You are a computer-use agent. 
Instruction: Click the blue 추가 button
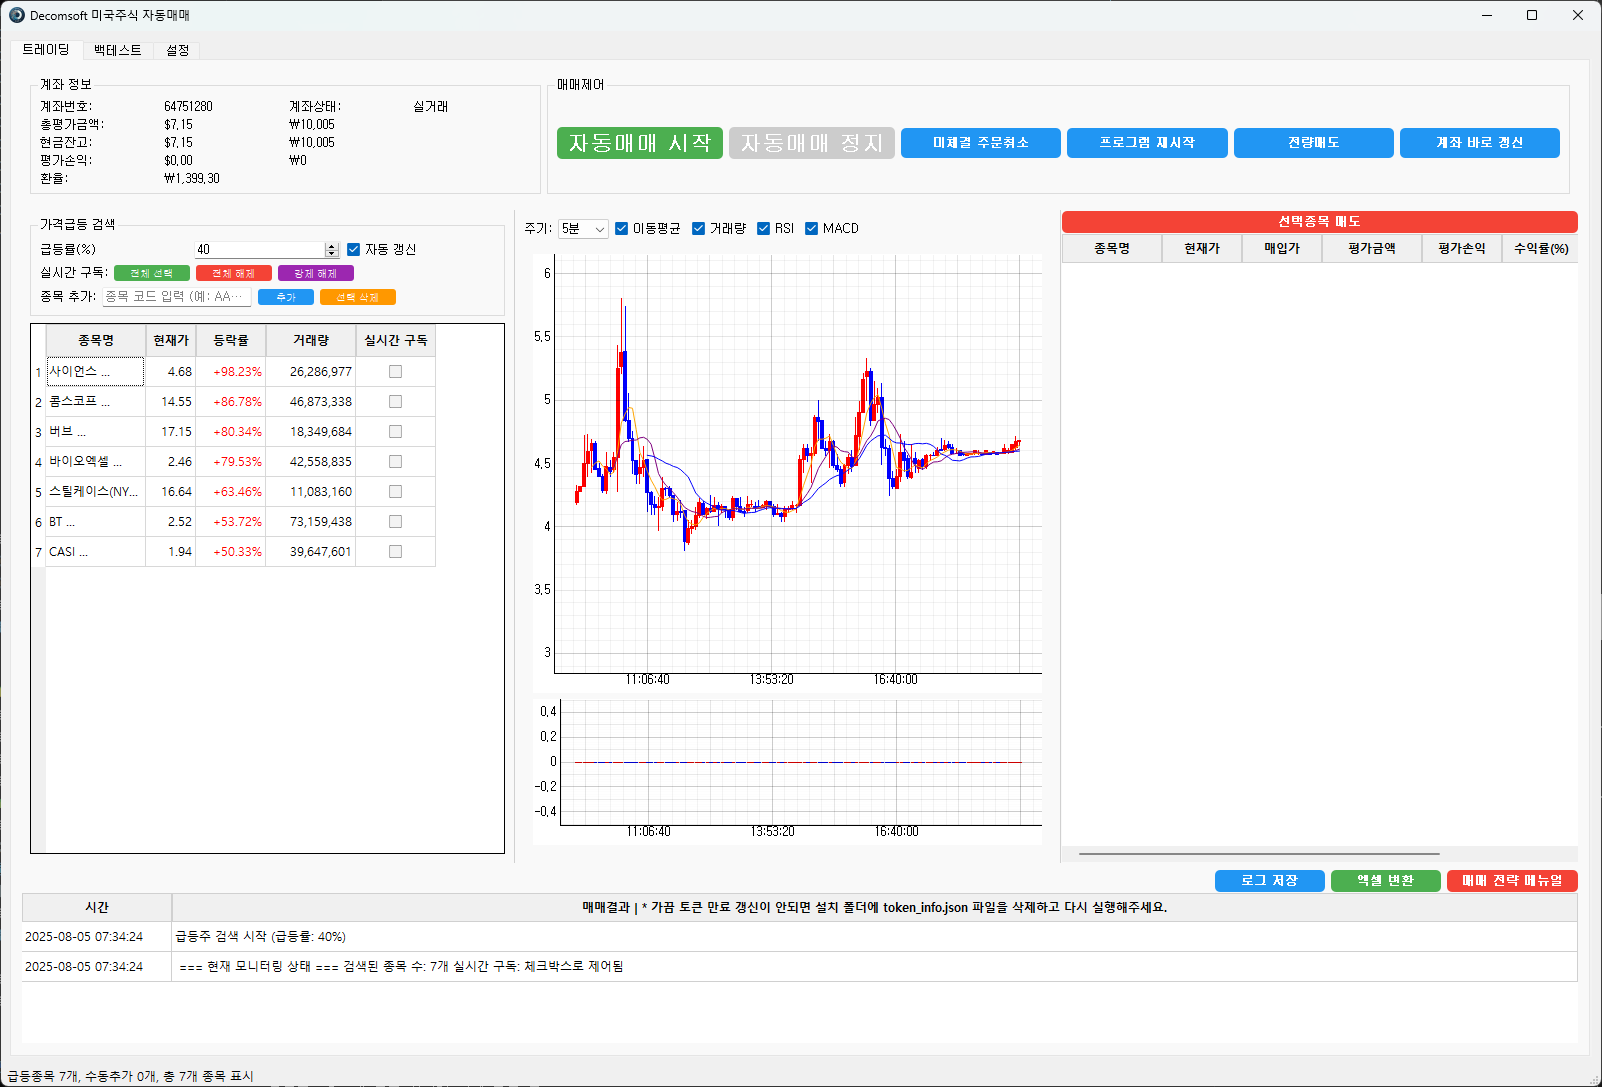(286, 297)
